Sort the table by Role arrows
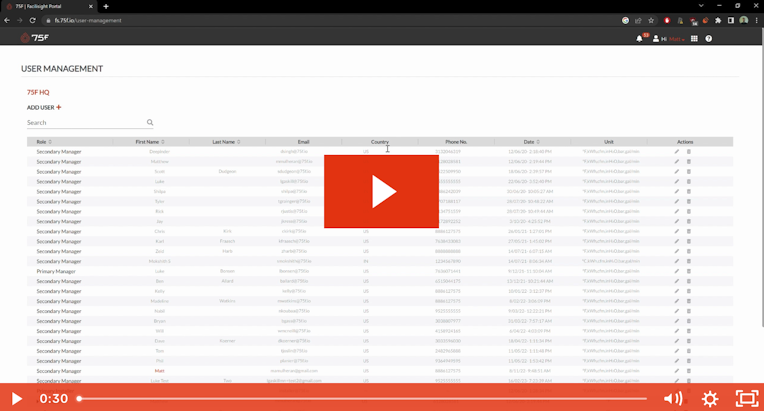This screenshot has width=764, height=411. coord(50,142)
